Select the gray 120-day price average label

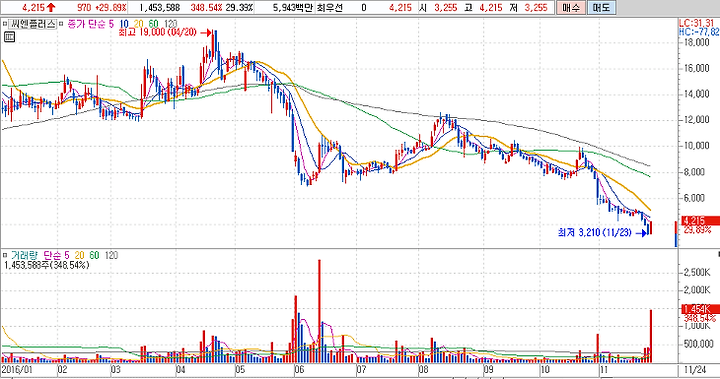(170, 24)
